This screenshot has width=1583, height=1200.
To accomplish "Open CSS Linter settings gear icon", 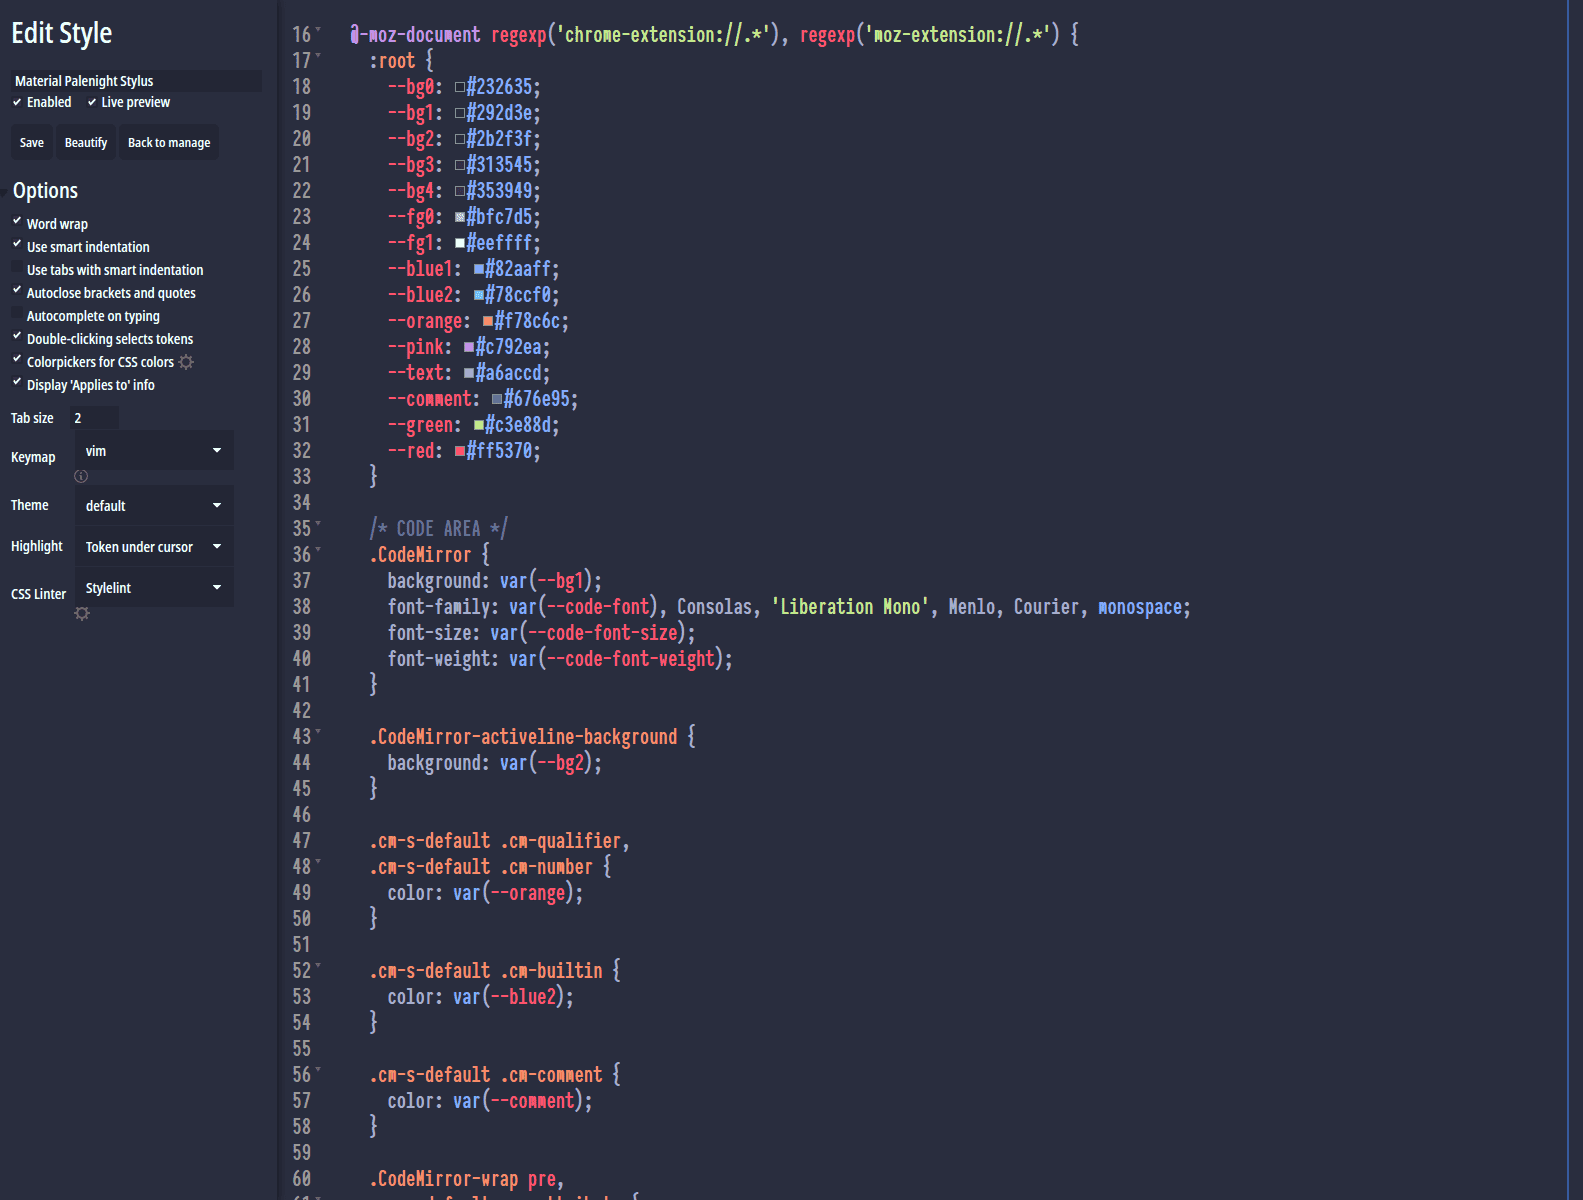I will (82, 613).
